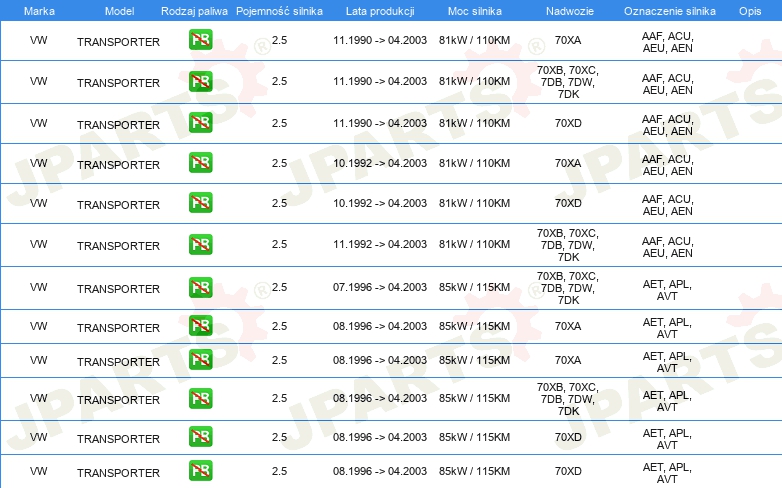Click '70XB, 70XC, 7DB, 7DW, 7DK' in 08.1996 row

click(x=568, y=399)
